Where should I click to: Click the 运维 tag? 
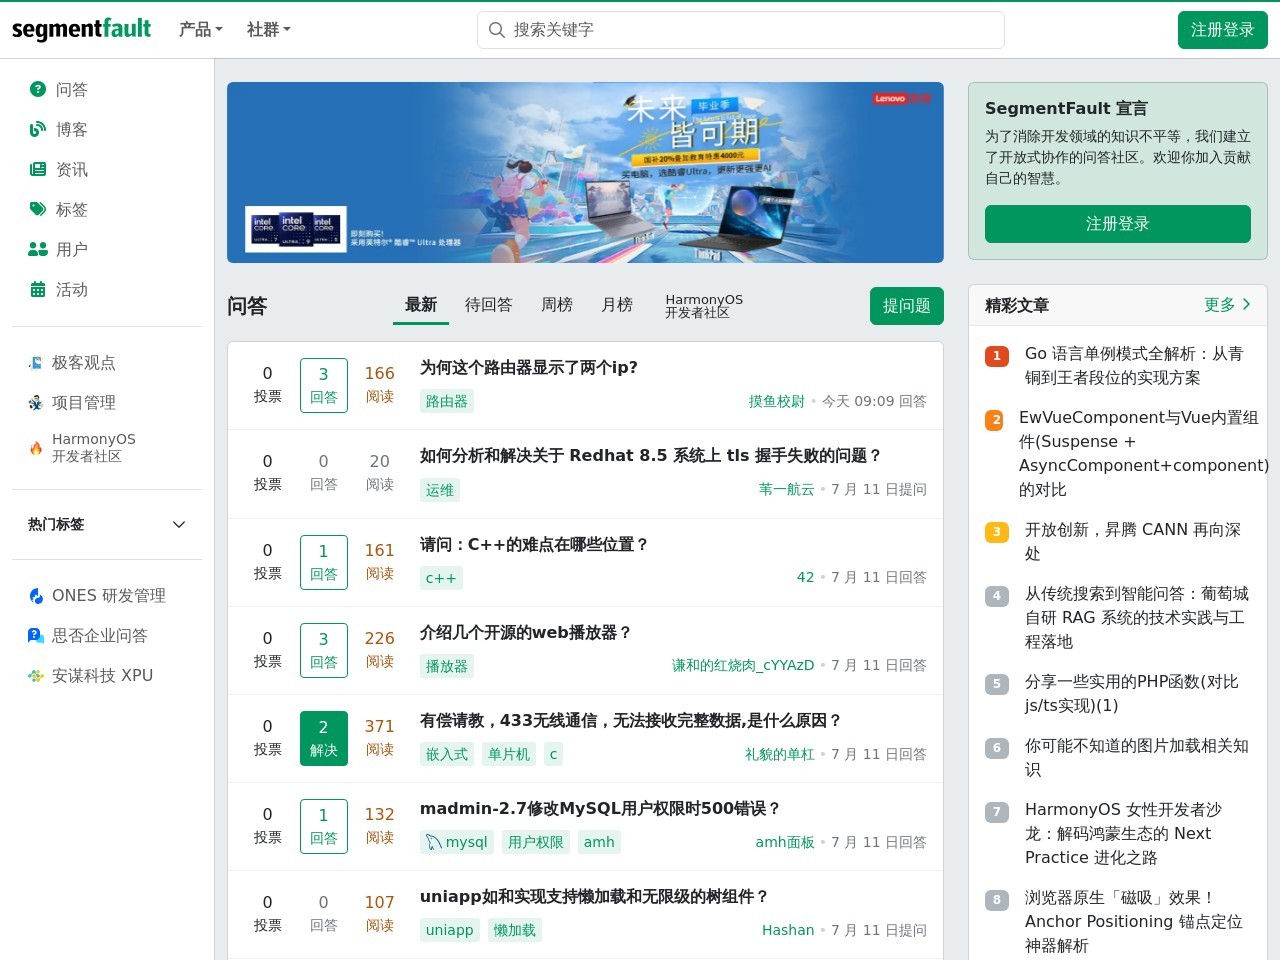(440, 490)
